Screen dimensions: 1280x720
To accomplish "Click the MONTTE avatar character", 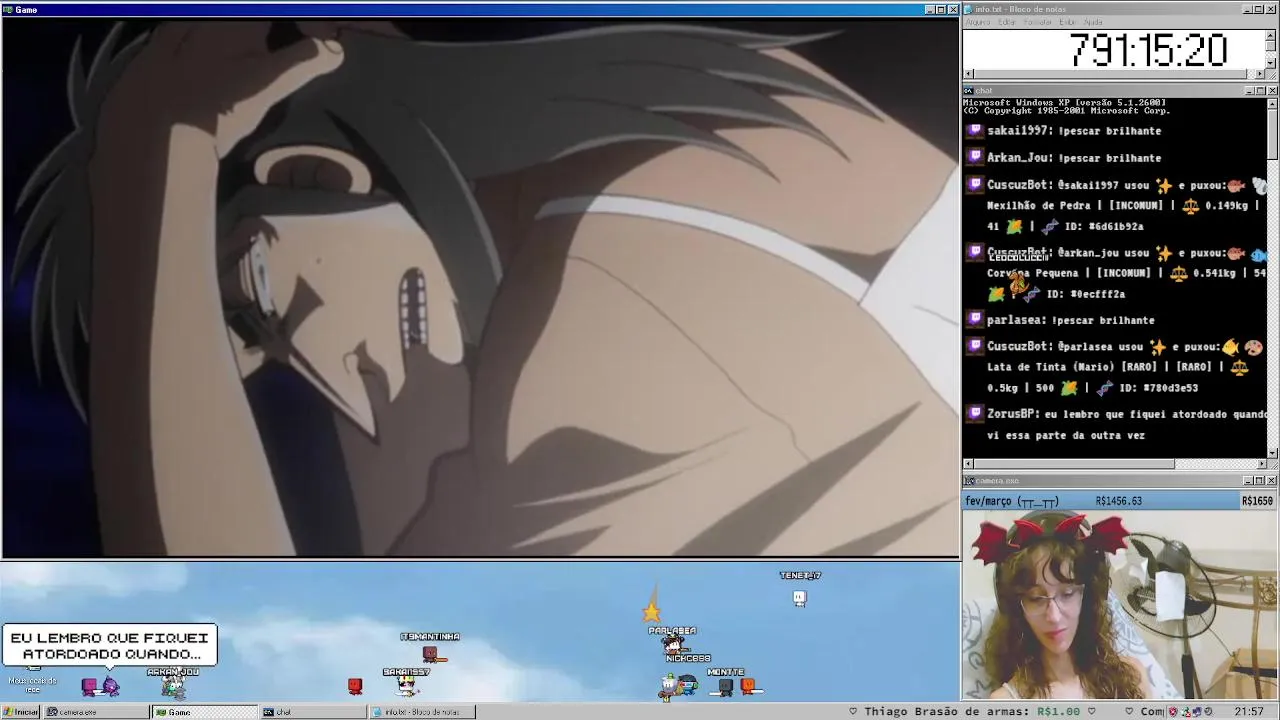I will pyautogui.click(x=726, y=687).
